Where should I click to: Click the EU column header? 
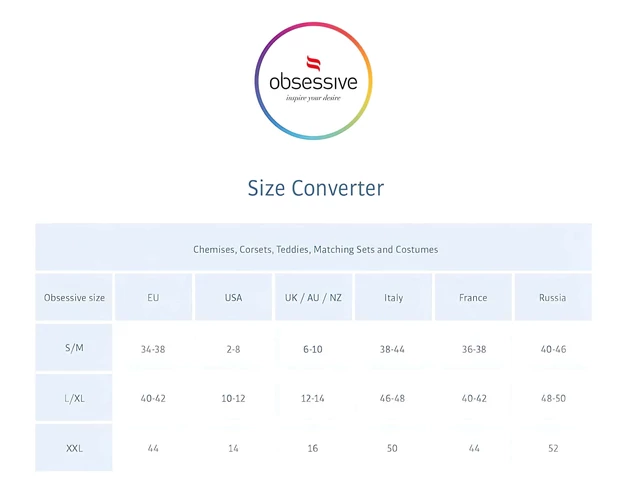(153, 298)
